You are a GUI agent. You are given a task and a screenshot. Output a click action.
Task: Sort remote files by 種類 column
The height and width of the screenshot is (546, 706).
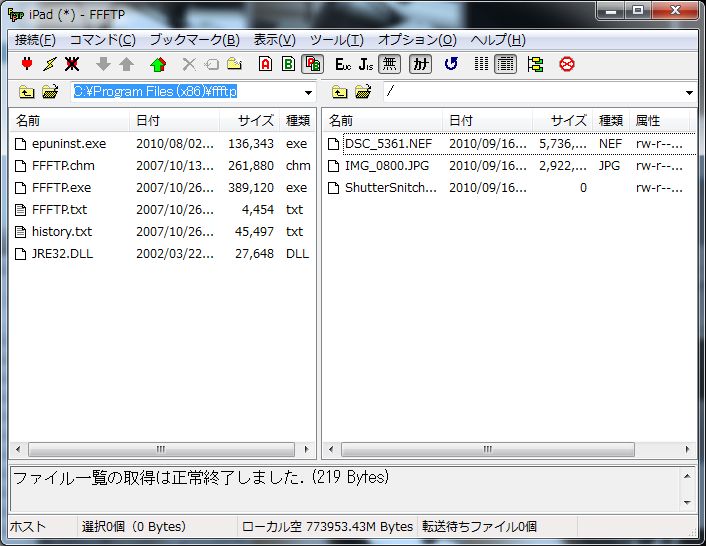click(611, 121)
